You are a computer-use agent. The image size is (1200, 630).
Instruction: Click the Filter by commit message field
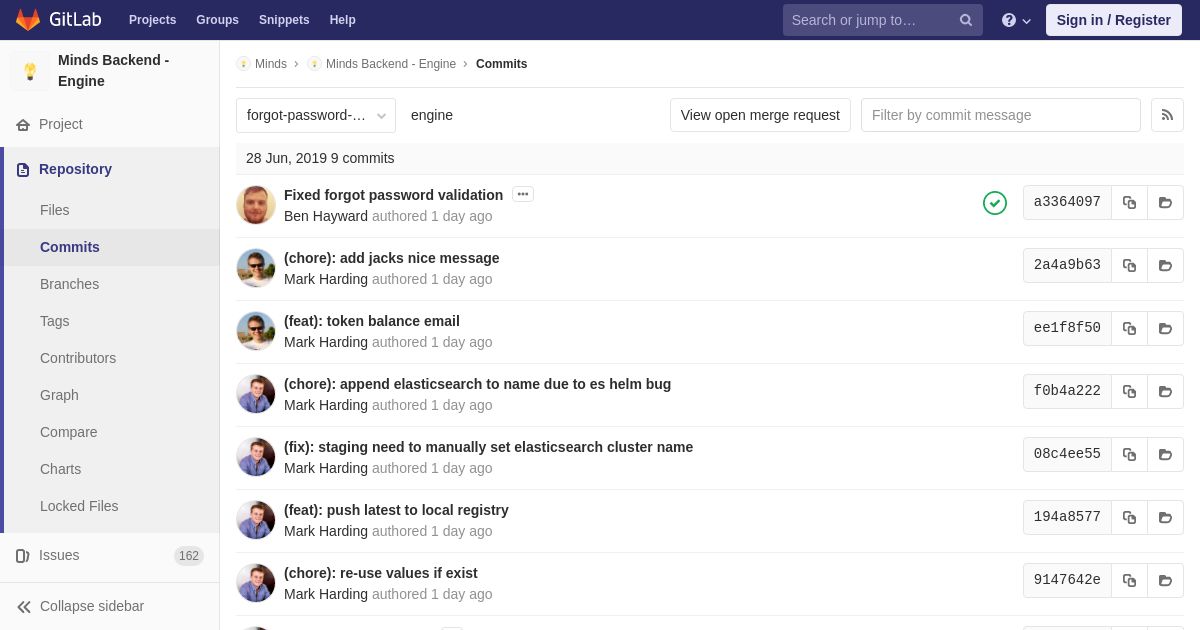1001,115
